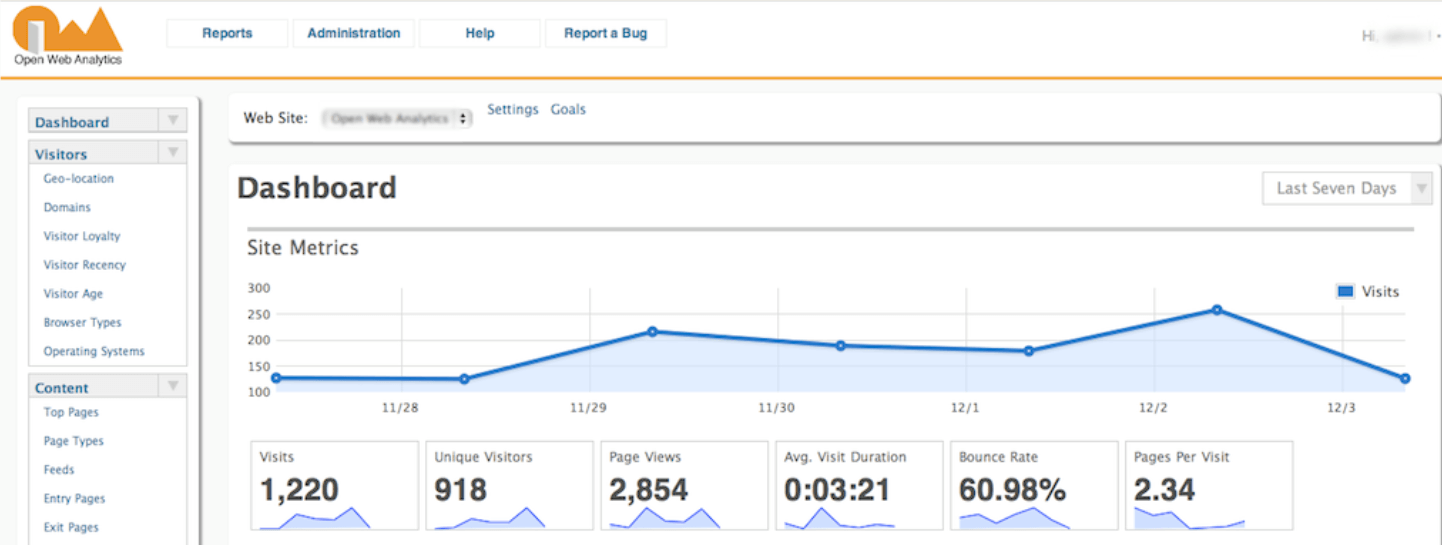The width and height of the screenshot is (1442, 545).
Task: Open the Browser Types report
Action: point(82,323)
